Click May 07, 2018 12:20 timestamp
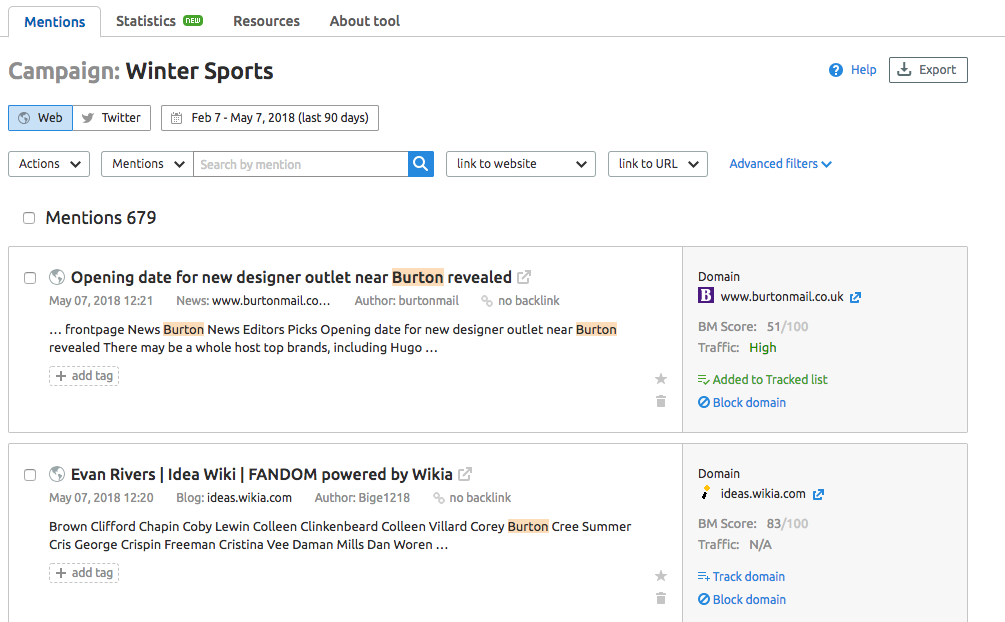This screenshot has height=622, width=1005. [x=101, y=498]
